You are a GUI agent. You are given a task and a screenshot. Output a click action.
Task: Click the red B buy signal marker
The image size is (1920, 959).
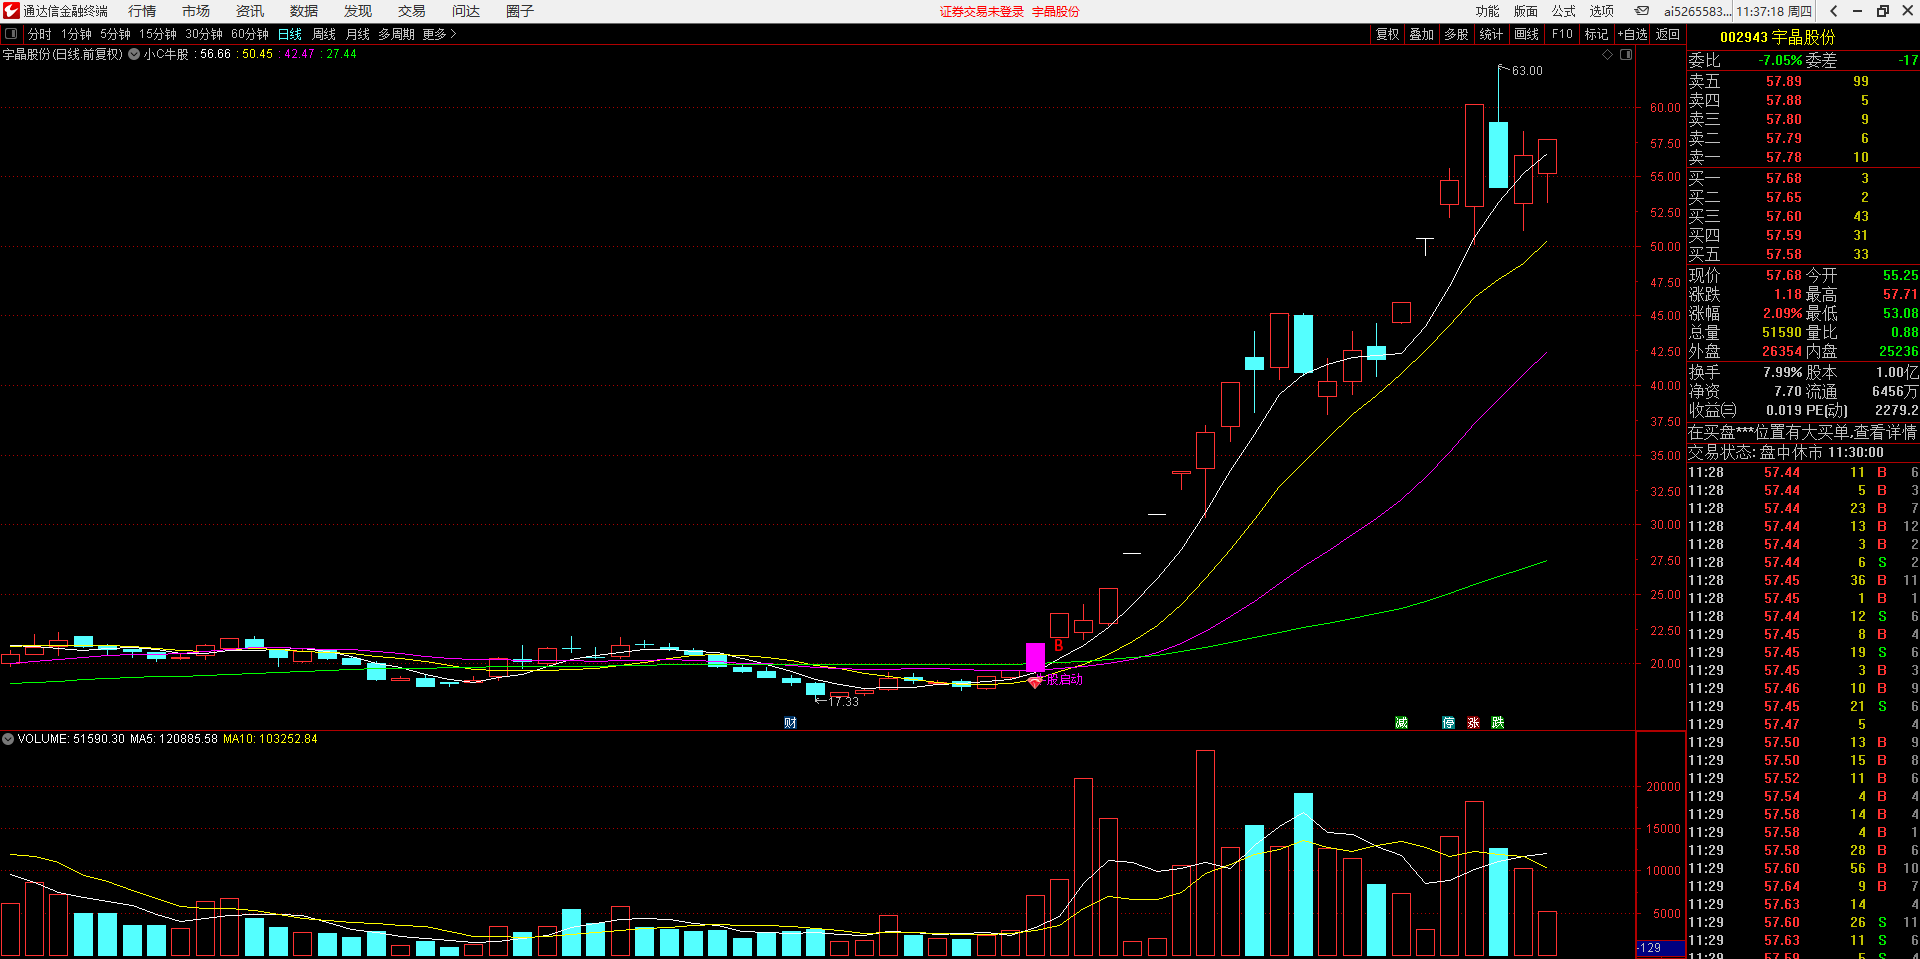click(x=1058, y=646)
